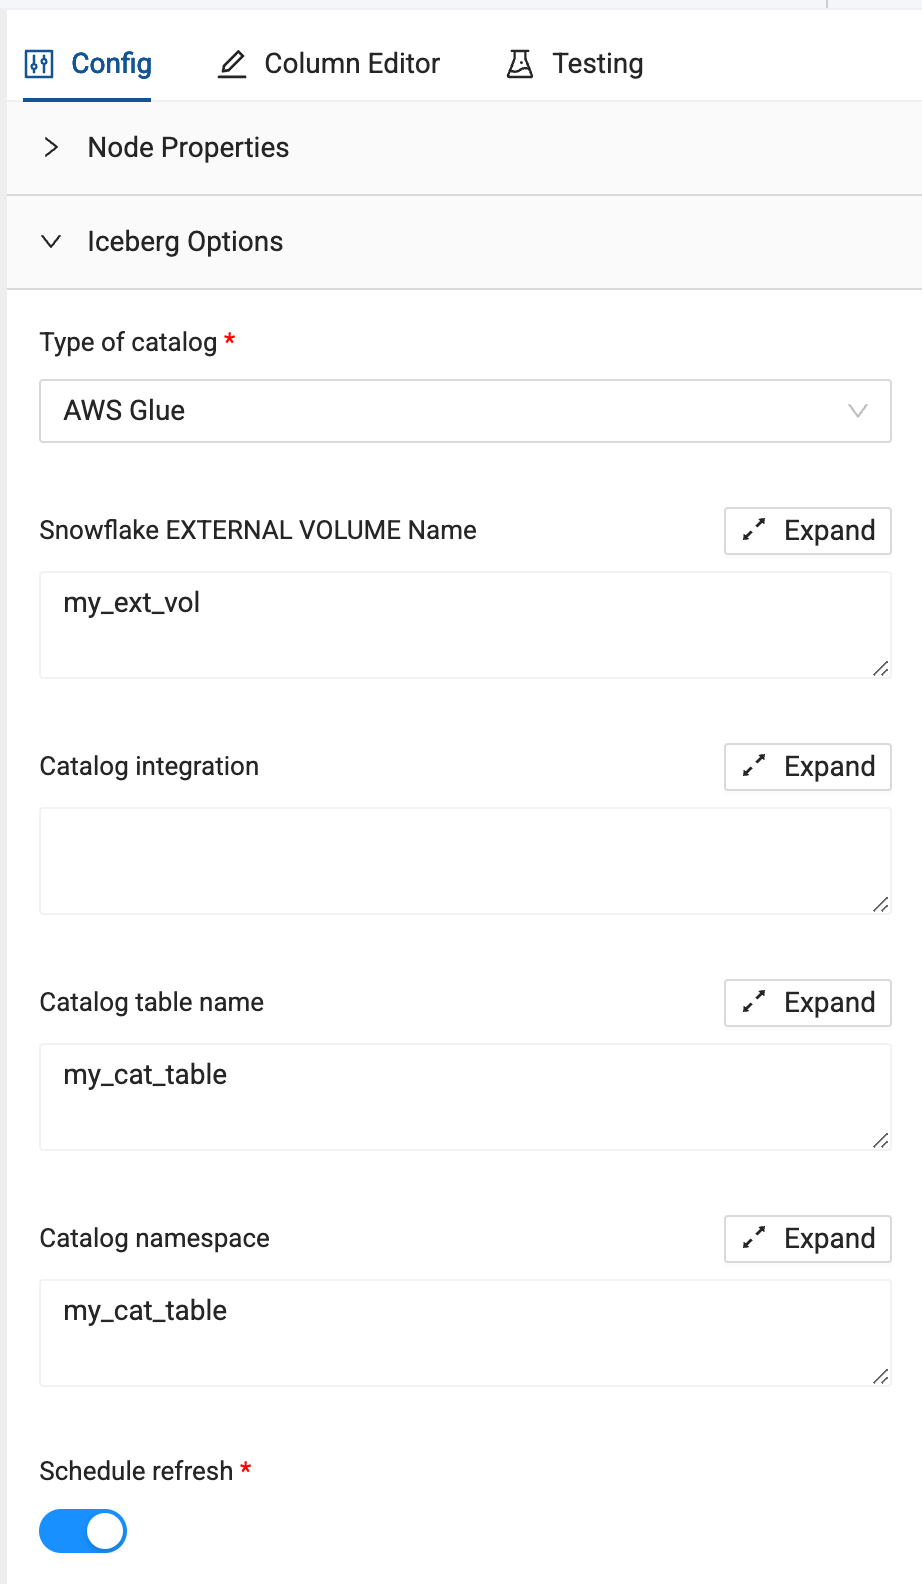Viewport: 922px width, 1584px height.
Task: Click the my_ext_vol external volume field
Action: coord(465,625)
